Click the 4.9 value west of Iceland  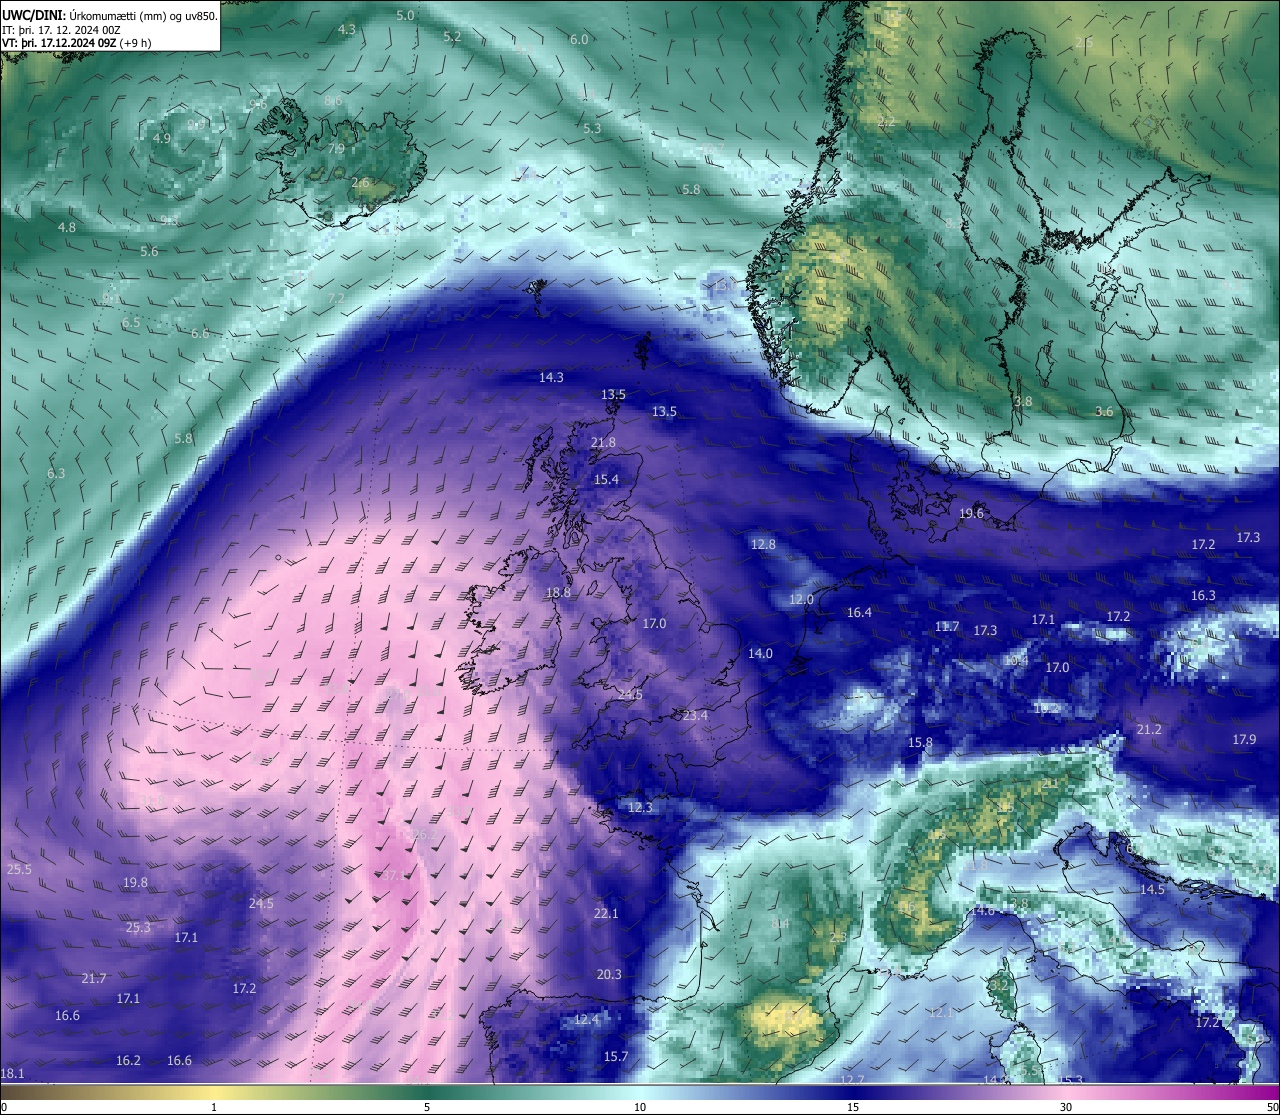pos(162,138)
